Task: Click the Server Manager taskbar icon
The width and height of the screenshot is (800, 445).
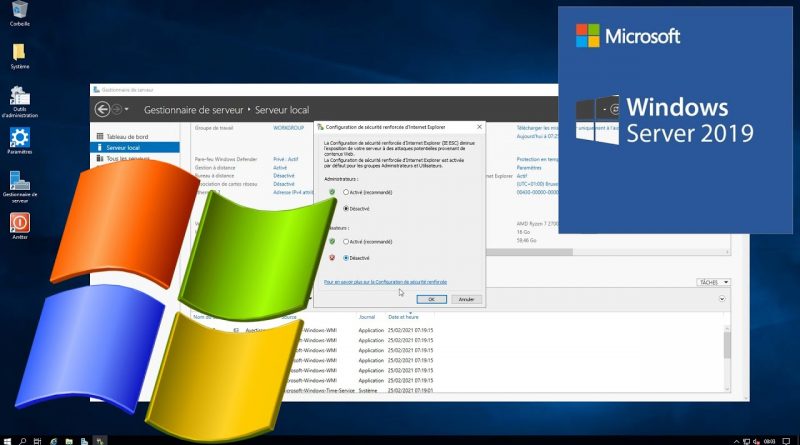Action: click(84, 441)
